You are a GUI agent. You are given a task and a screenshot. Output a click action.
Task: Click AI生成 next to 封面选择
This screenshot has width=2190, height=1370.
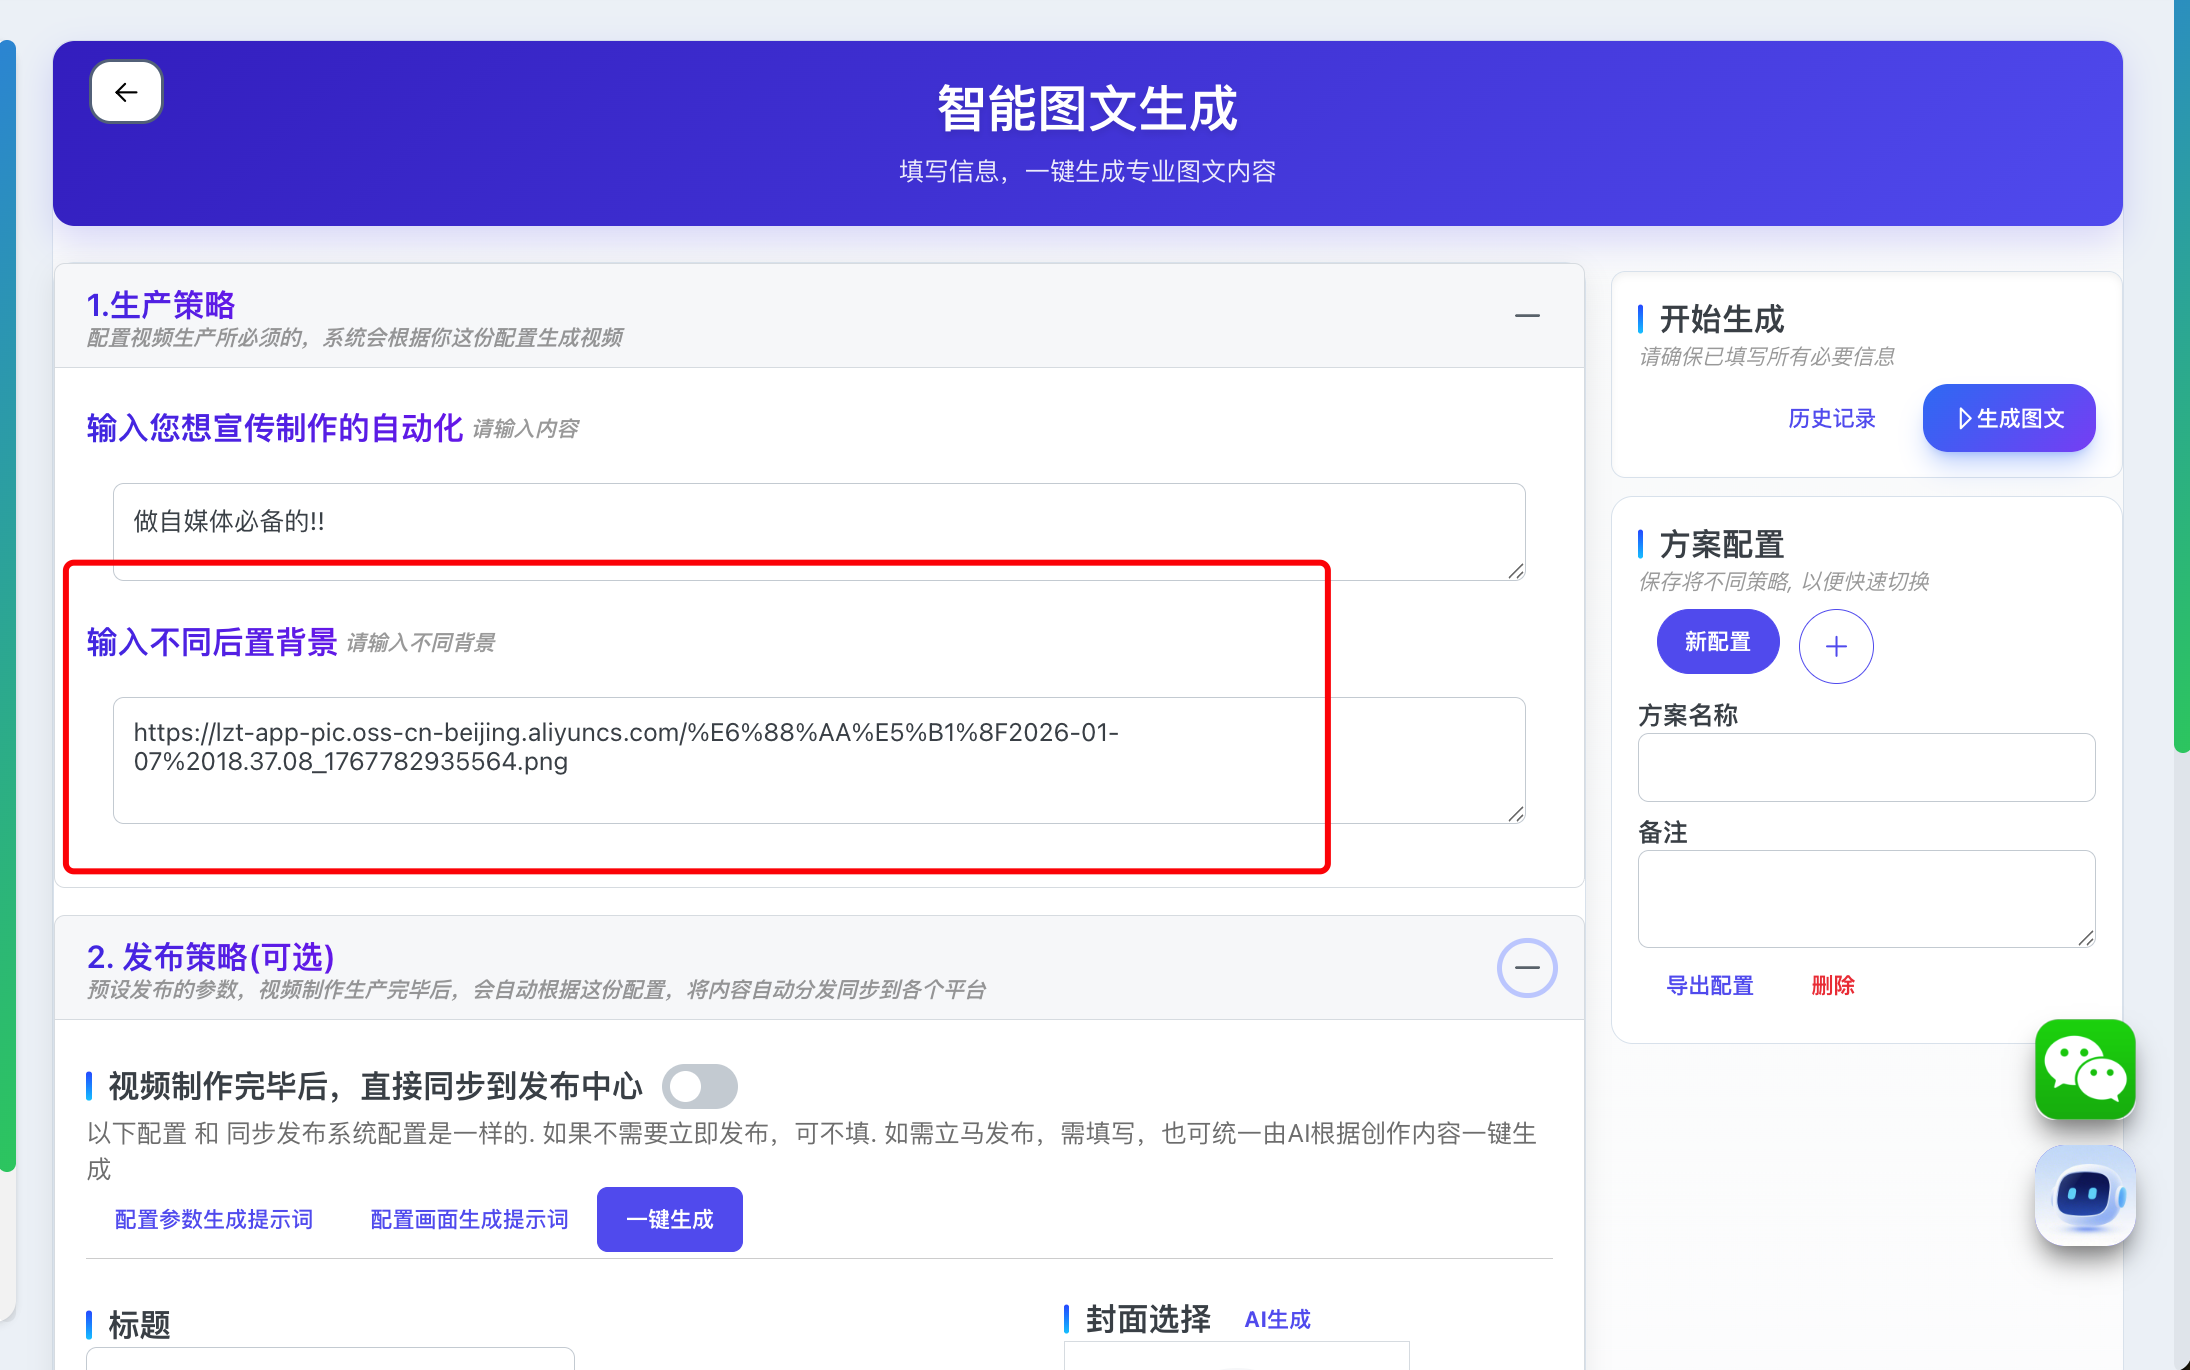(x=1277, y=1319)
